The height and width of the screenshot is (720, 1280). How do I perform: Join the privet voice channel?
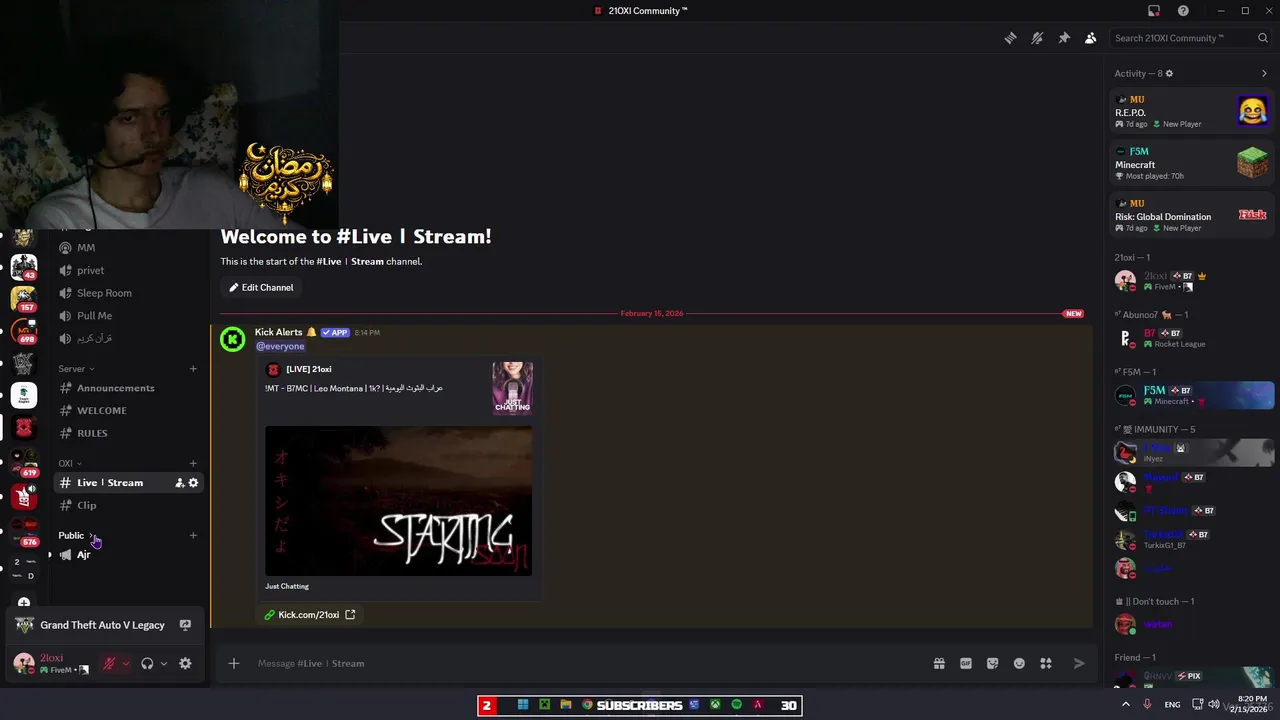point(129,270)
